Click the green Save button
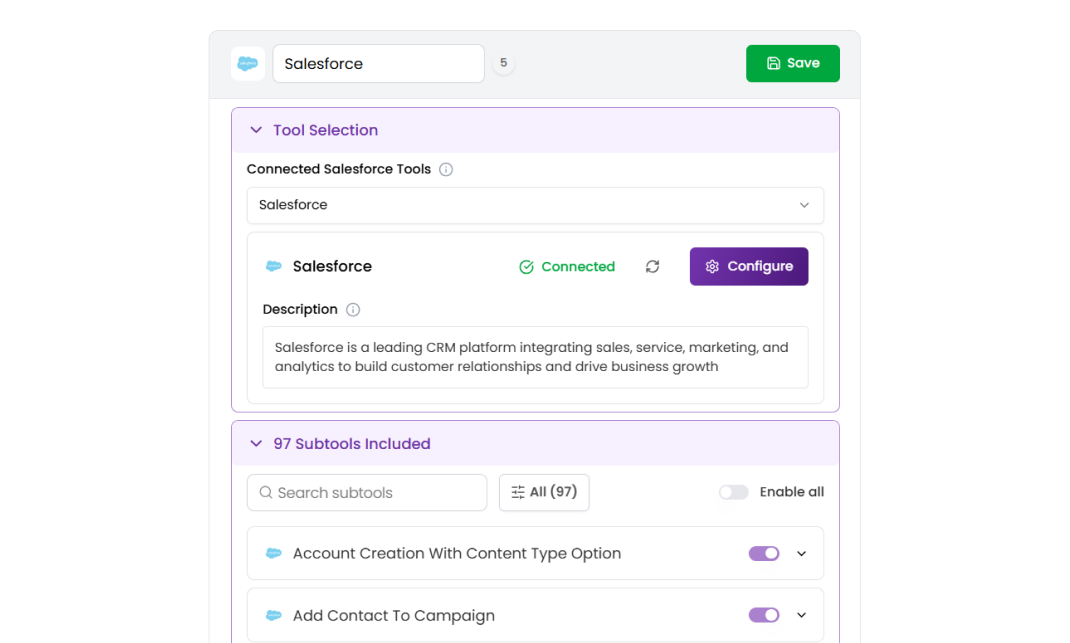Viewport: 1070px width, 643px height. [x=792, y=63]
